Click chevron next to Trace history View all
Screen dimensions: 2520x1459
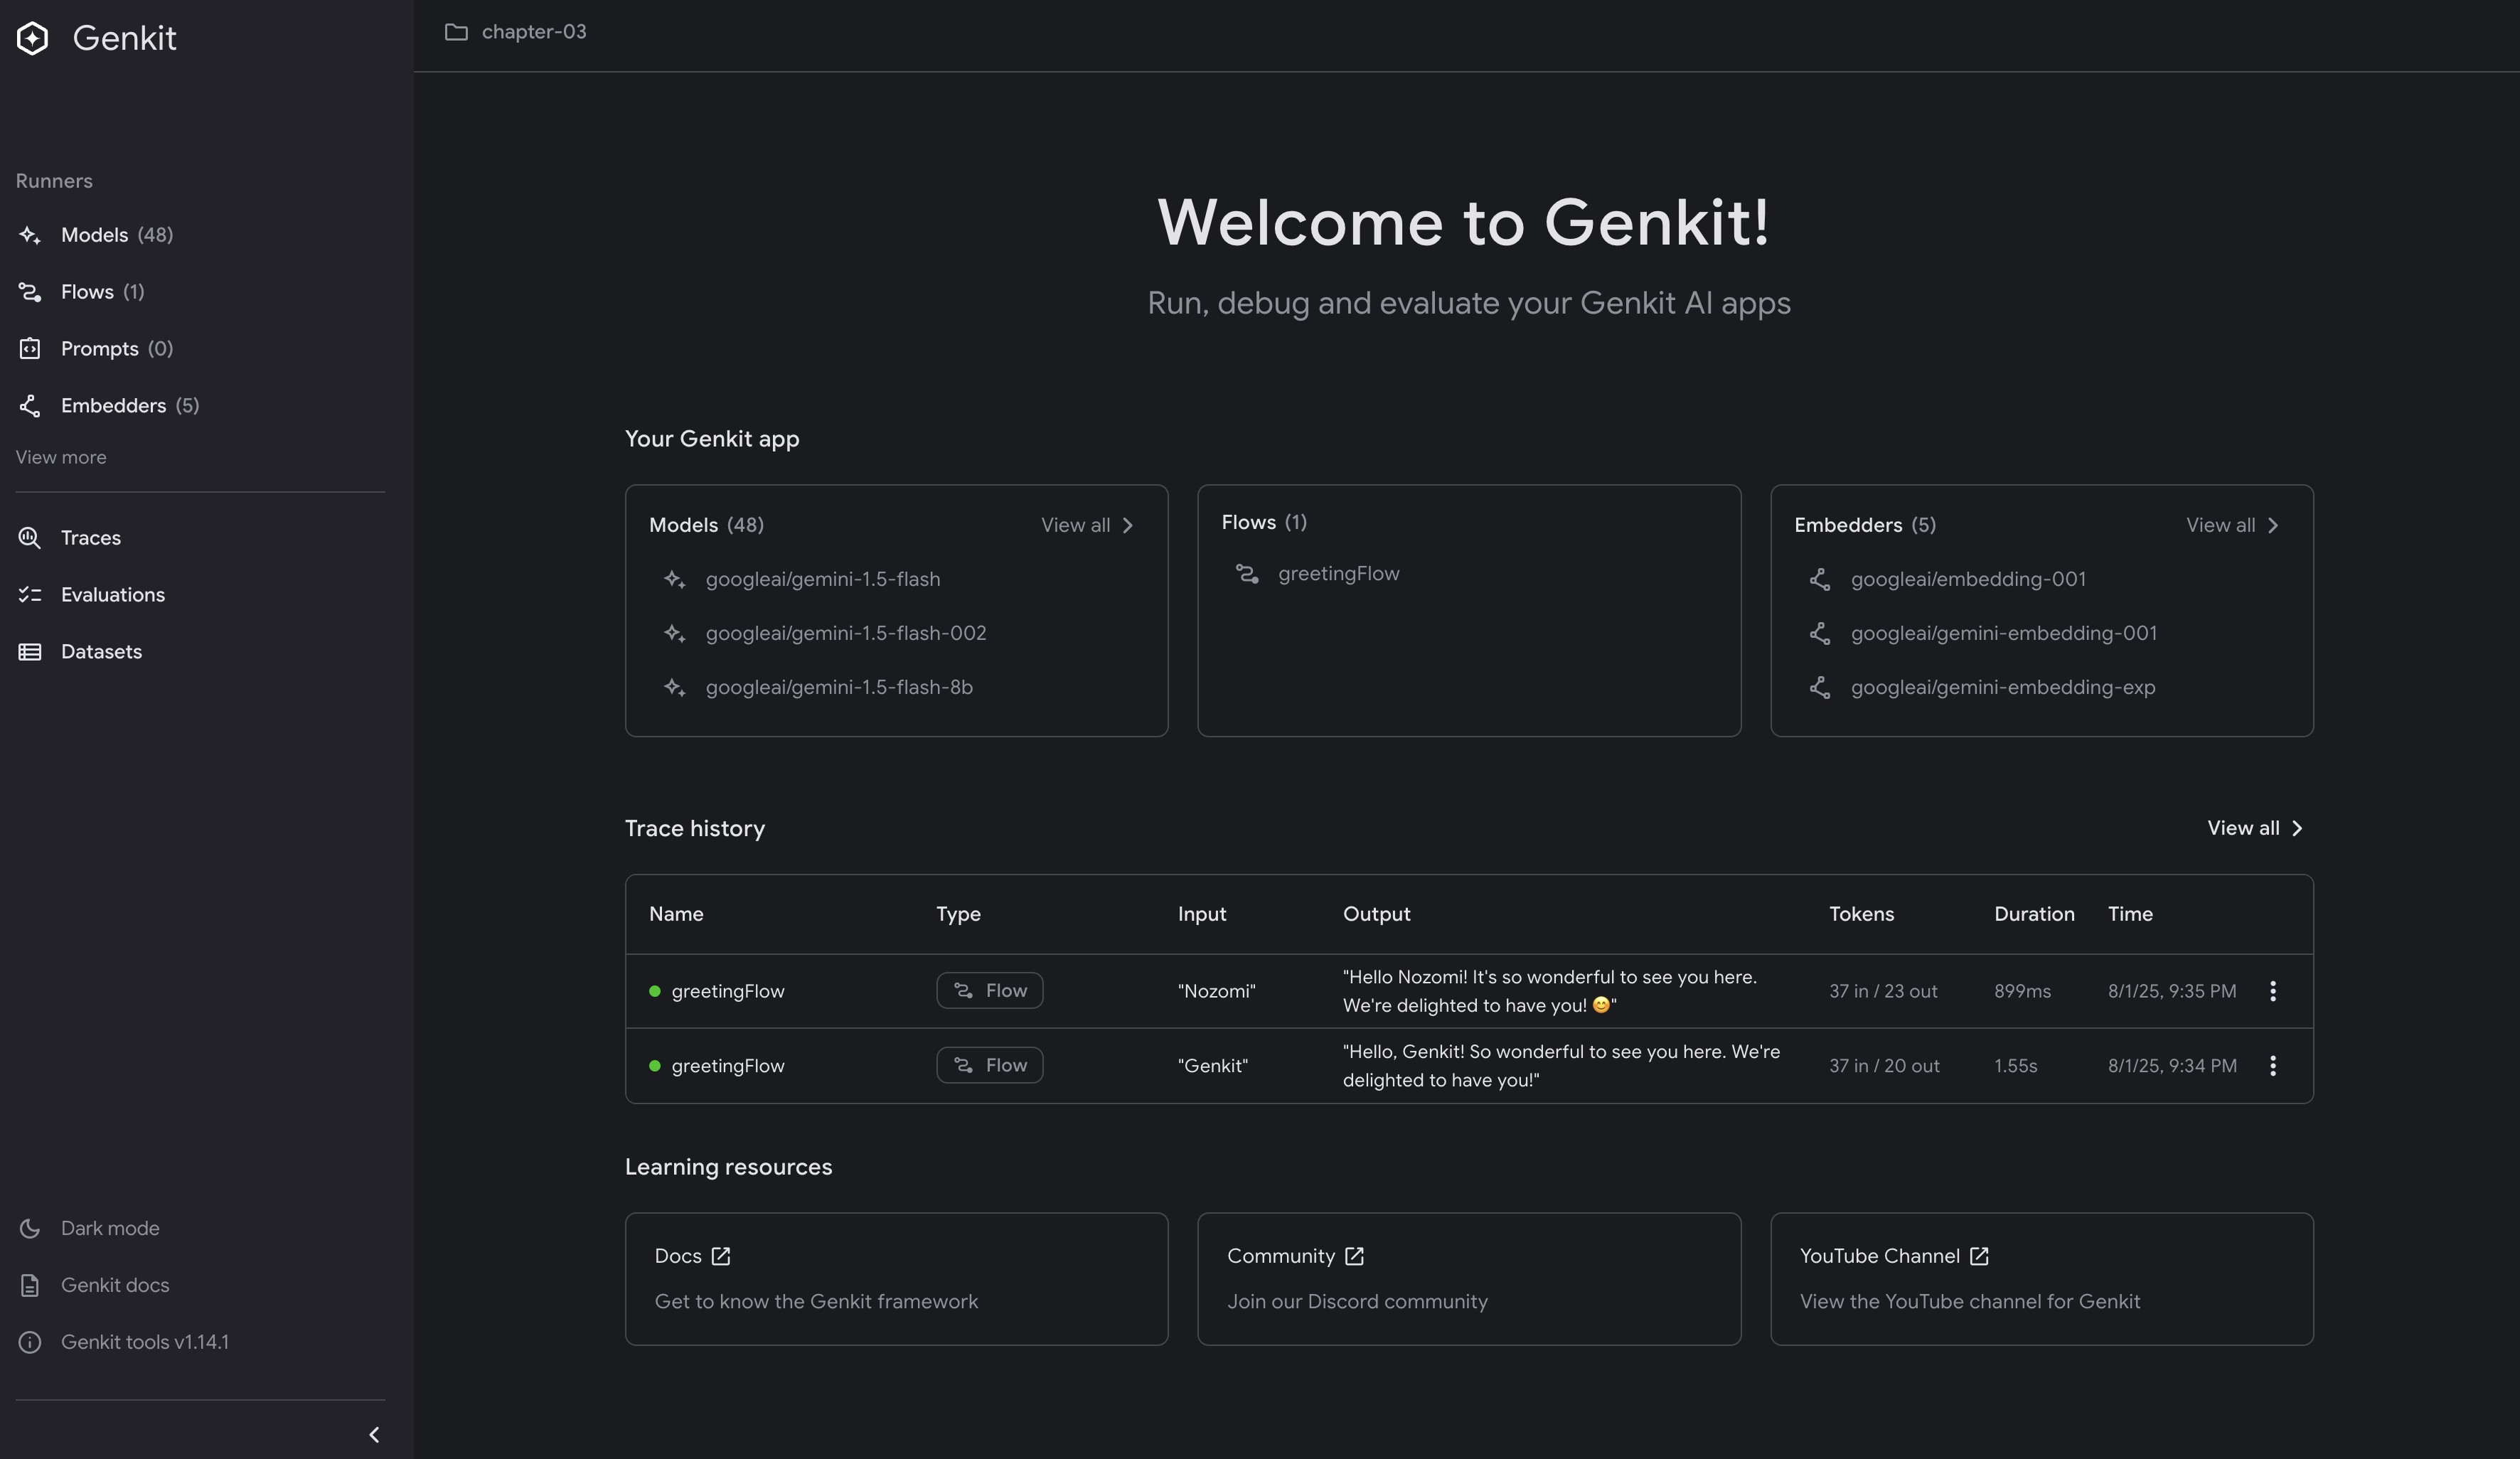tap(2297, 829)
